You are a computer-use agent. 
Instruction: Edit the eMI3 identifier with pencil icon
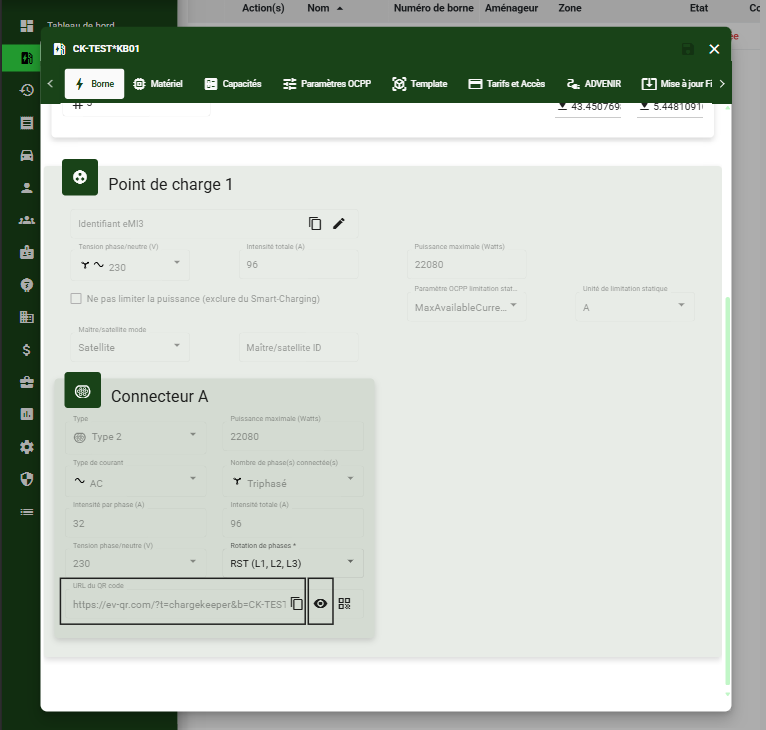click(339, 224)
